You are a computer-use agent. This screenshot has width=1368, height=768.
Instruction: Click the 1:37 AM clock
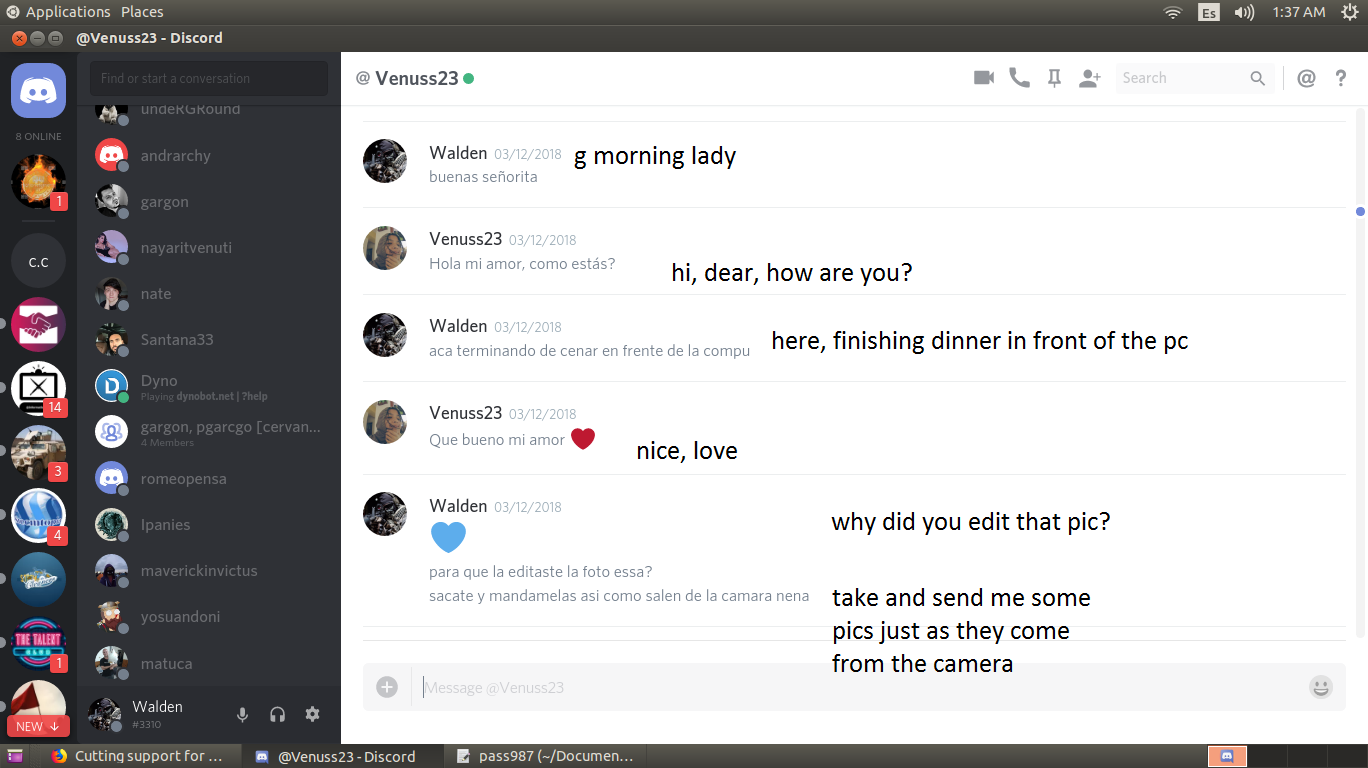[1299, 12]
